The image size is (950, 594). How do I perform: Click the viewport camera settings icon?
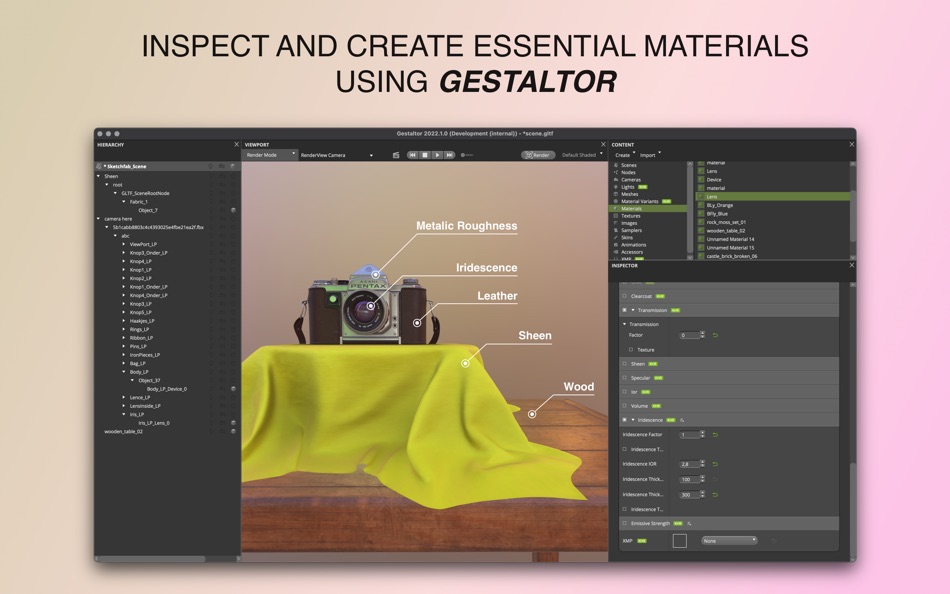coord(396,155)
